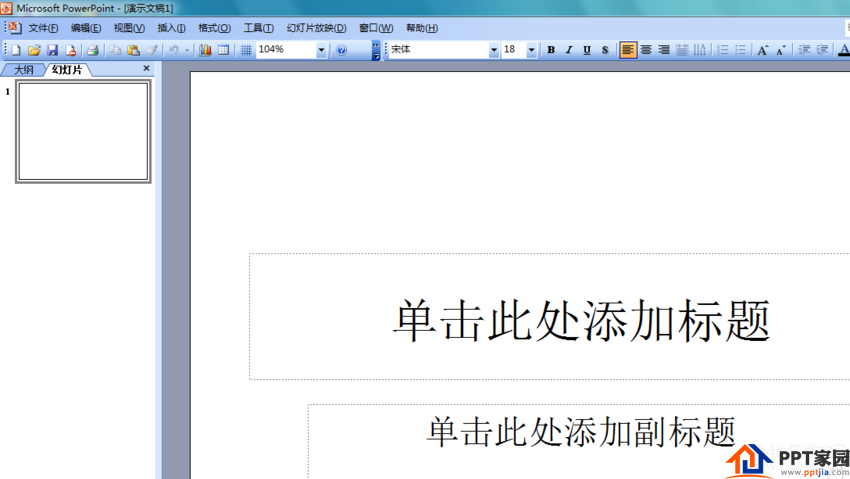Center the text alignment
This screenshot has height=479, width=850.
pos(646,50)
